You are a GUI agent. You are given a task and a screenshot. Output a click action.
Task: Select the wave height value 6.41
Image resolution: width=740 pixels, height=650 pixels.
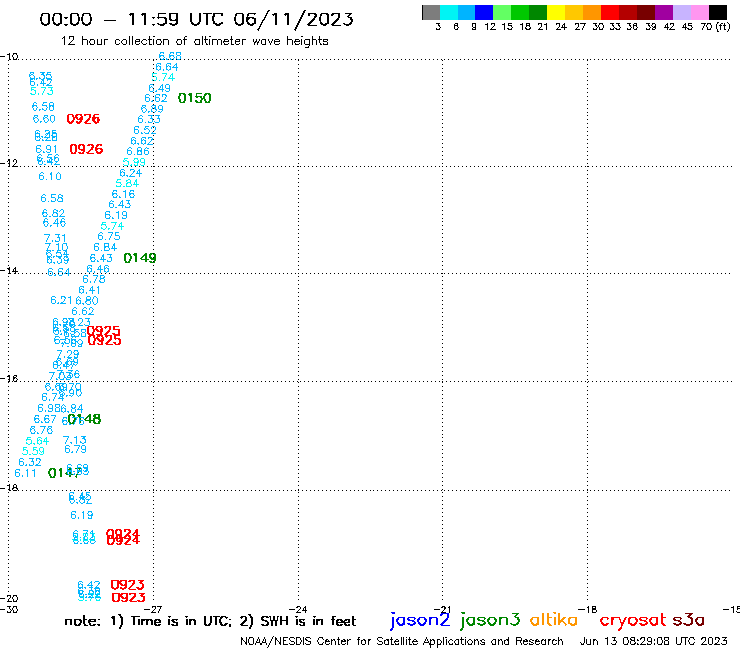pos(89,290)
